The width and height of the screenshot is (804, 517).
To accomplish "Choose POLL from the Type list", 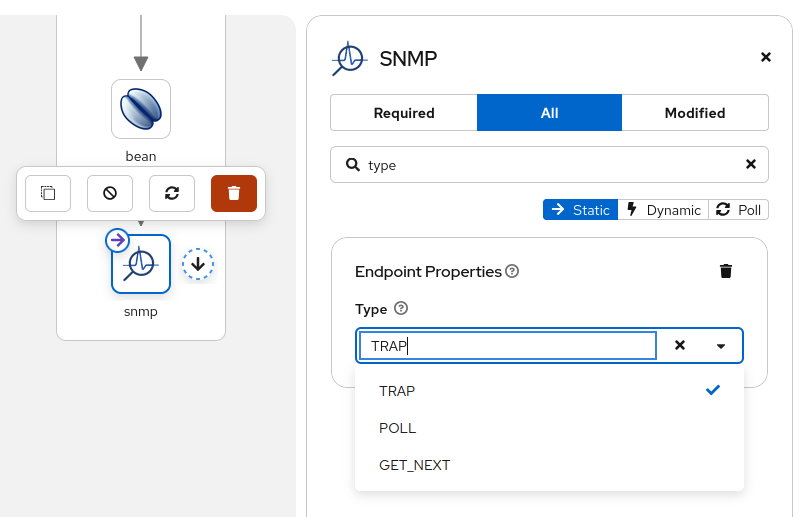I will [398, 428].
